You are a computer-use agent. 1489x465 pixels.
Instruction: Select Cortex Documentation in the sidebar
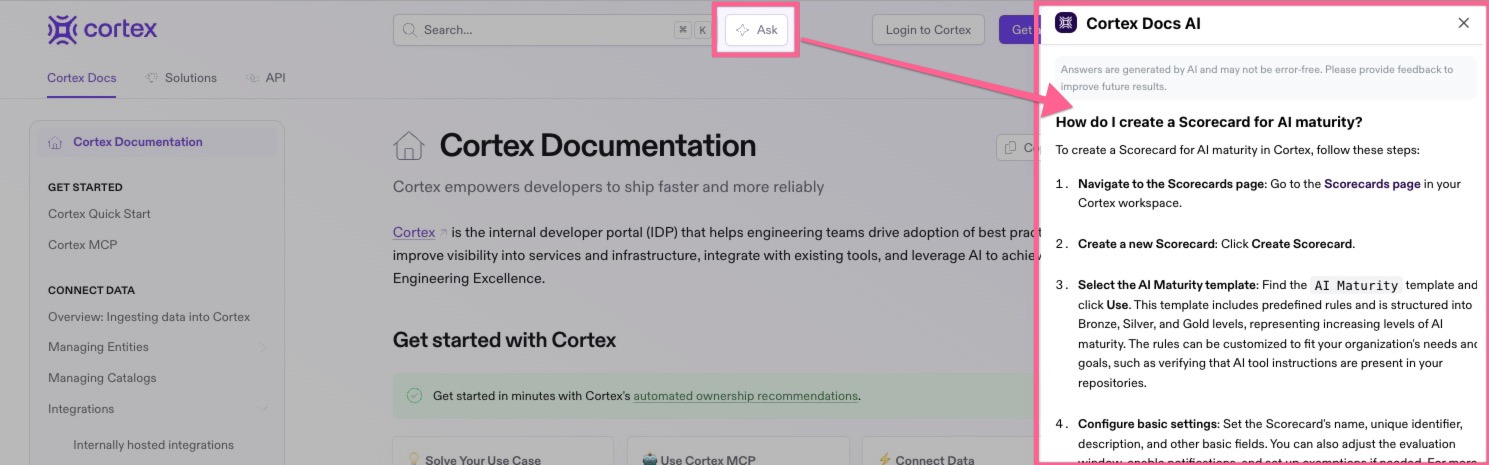157,142
